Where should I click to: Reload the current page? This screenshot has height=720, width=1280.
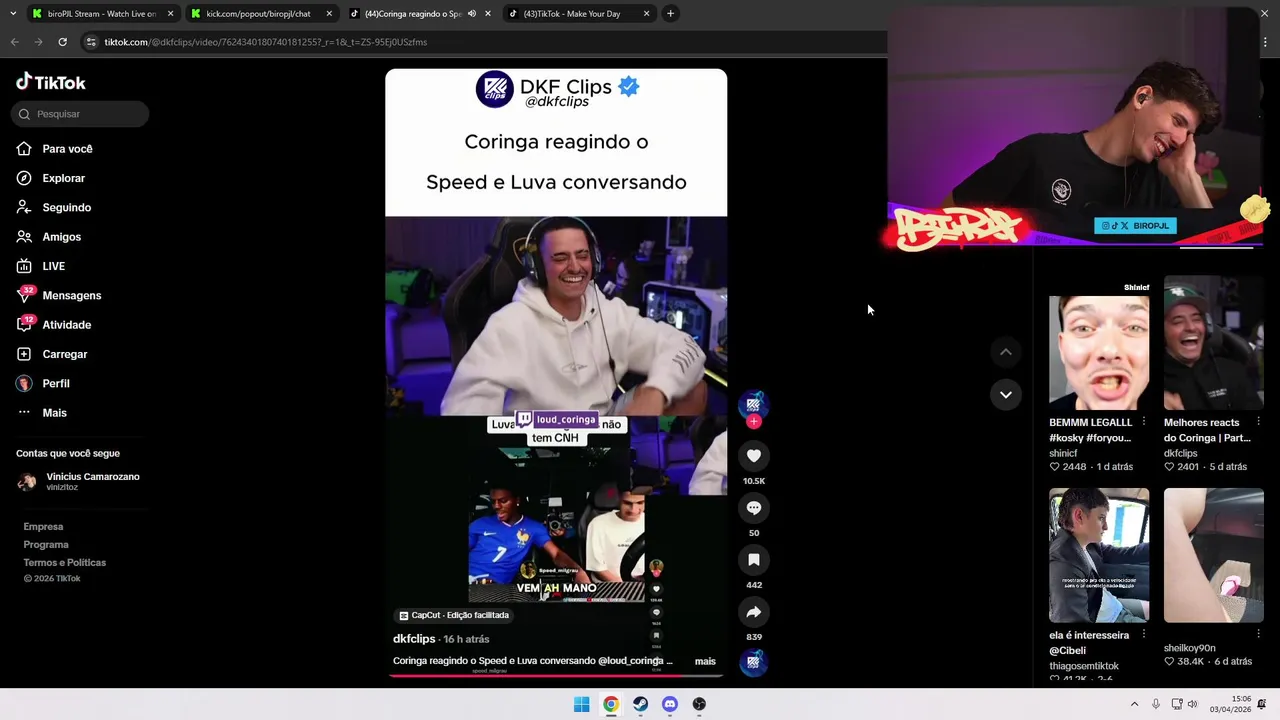(62, 42)
